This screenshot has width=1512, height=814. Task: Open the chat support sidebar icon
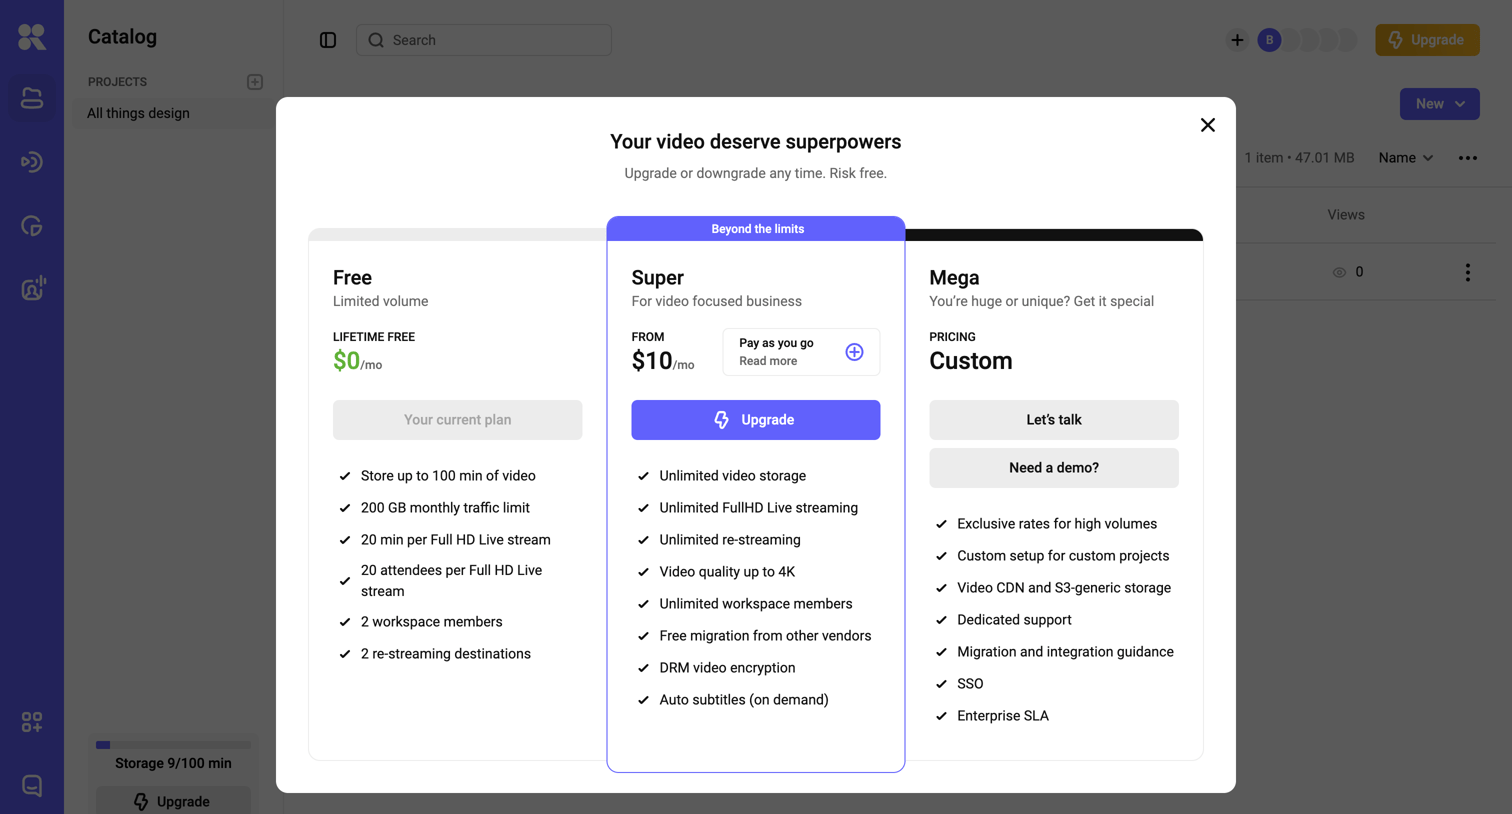point(32,786)
